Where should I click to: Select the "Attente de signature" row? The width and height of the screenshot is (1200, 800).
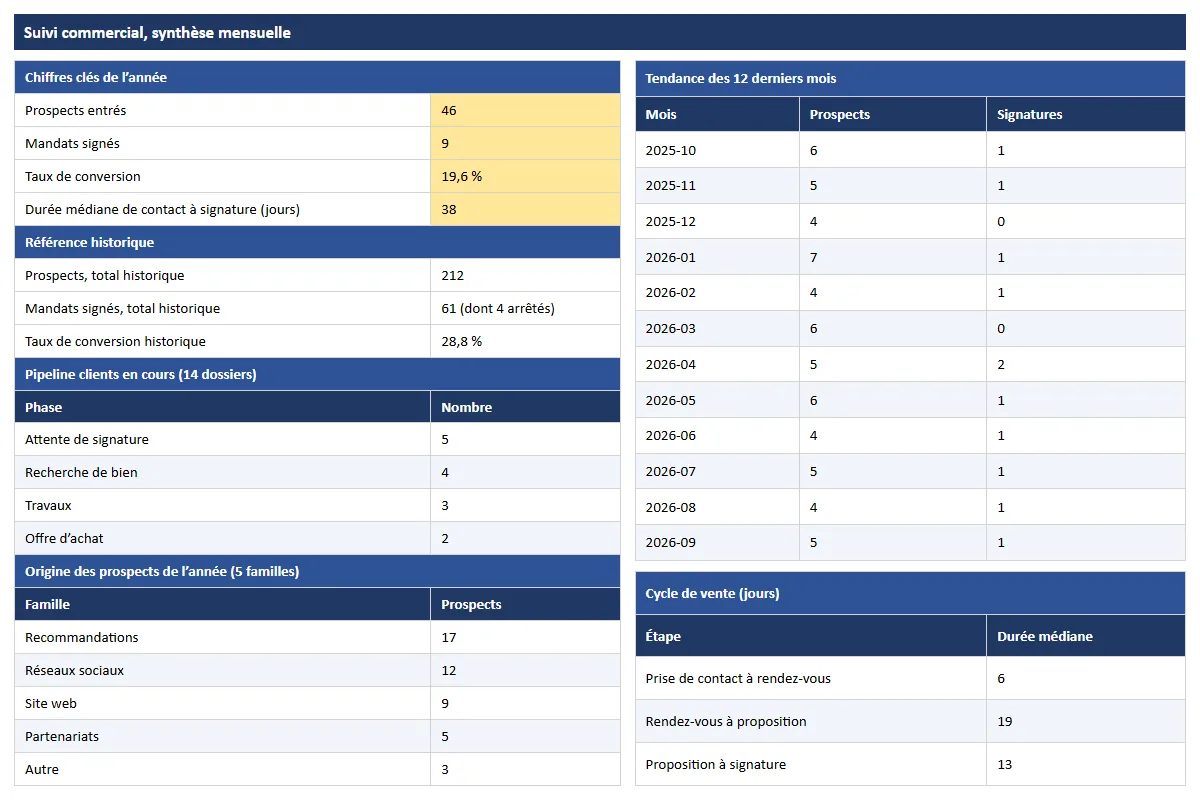(317, 439)
